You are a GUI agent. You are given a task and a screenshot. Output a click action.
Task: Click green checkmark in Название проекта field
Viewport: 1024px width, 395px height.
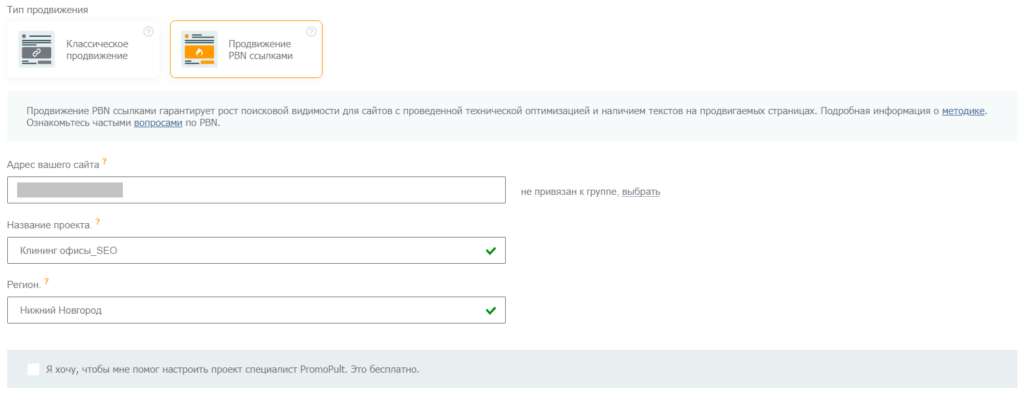pyautogui.click(x=490, y=251)
